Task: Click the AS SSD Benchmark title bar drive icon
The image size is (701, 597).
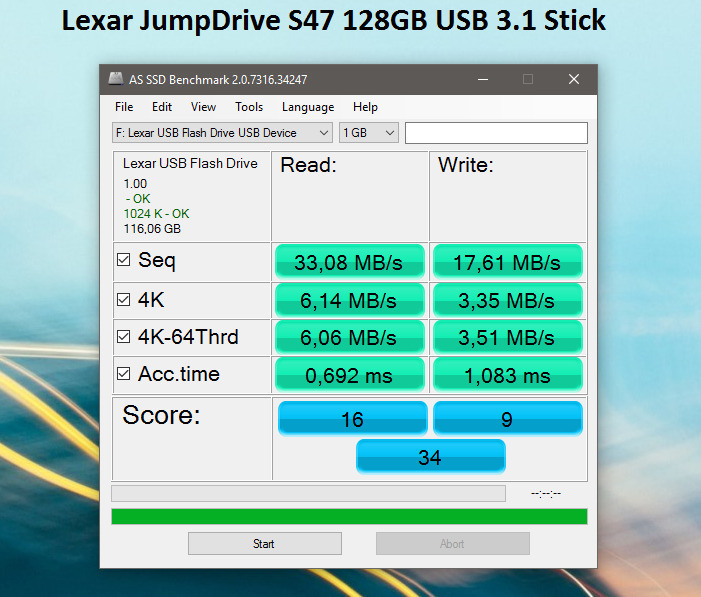Action: point(116,79)
